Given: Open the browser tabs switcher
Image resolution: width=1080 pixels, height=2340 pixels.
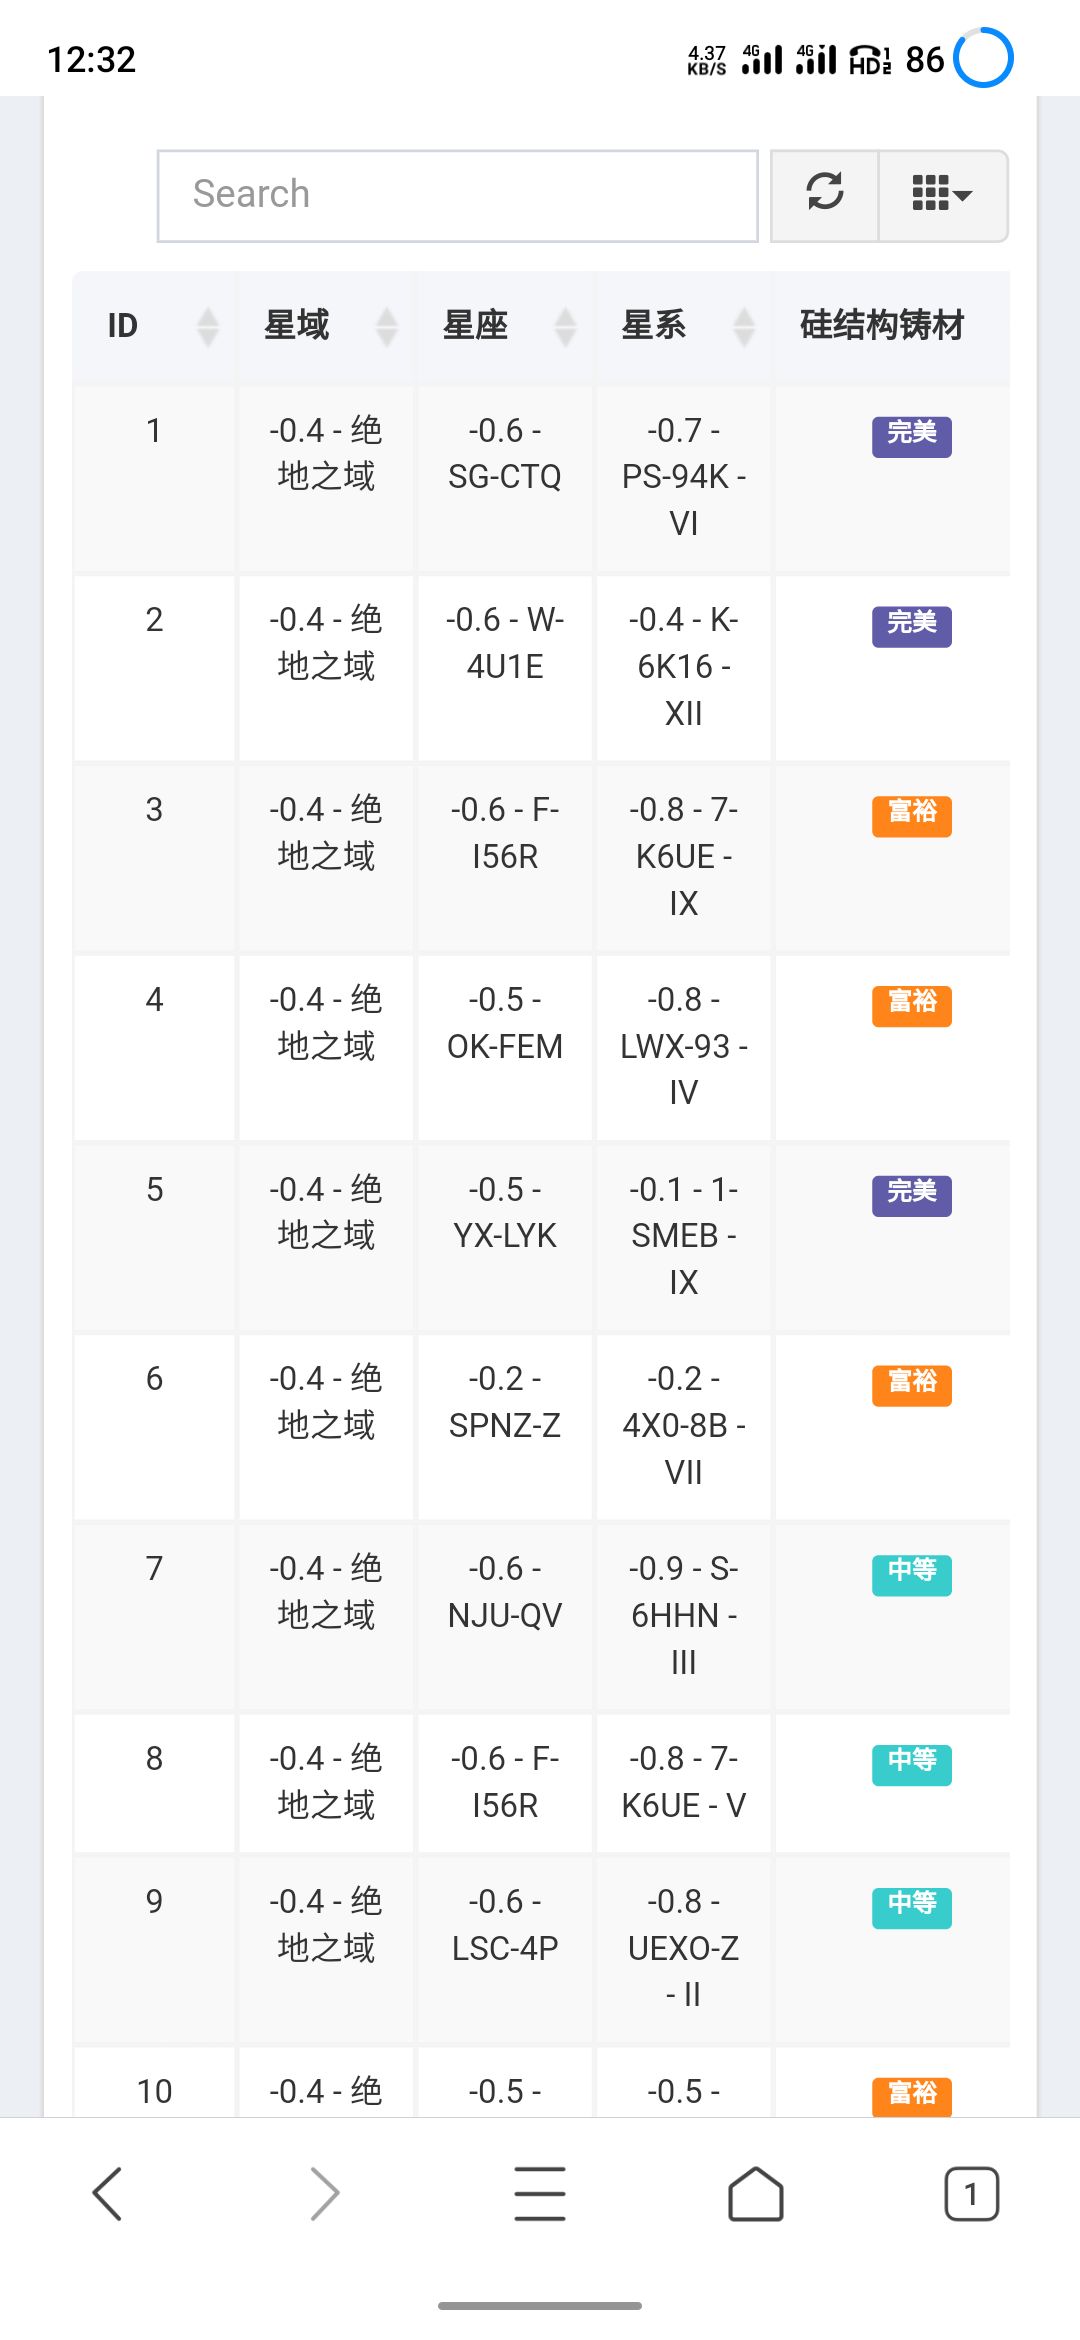Looking at the screenshot, I should click(971, 2193).
